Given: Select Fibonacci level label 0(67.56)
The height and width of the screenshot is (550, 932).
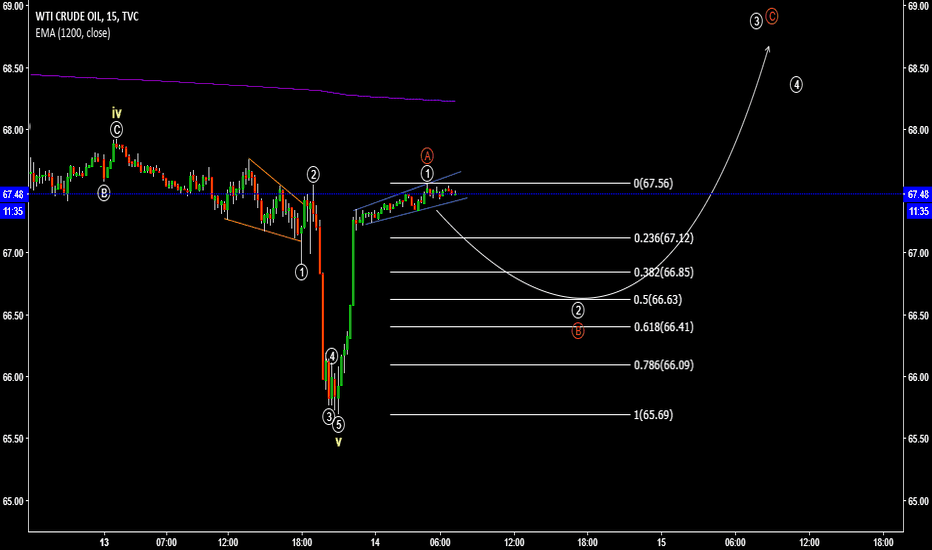Looking at the screenshot, I should click(x=653, y=183).
